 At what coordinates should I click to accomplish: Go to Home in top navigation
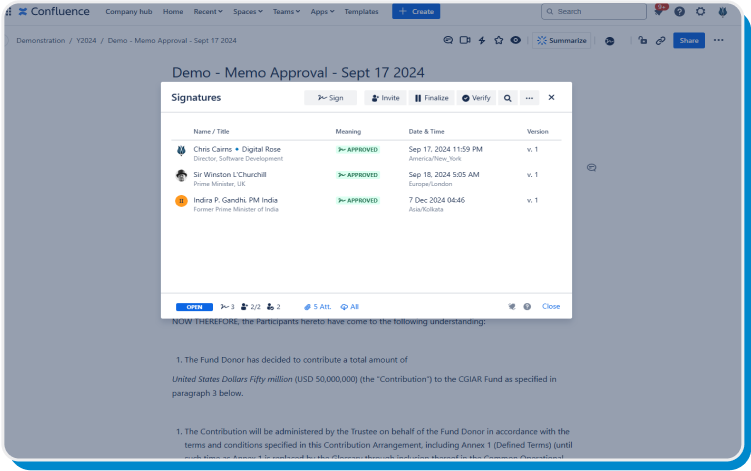[x=173, y=11]
